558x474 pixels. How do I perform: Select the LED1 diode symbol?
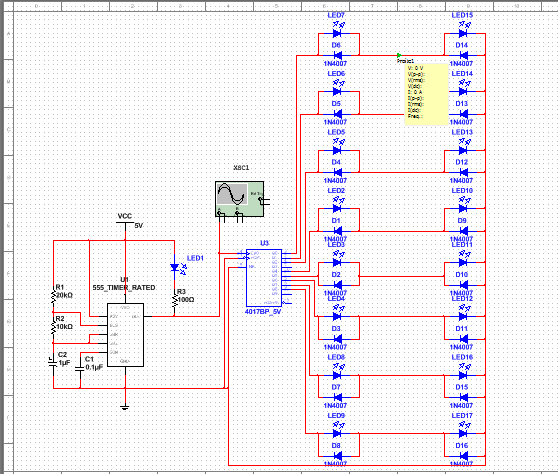tap(174, 268)
